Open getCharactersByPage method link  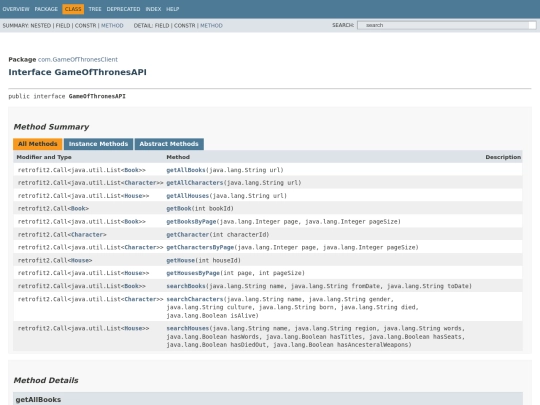pos(200,247)
